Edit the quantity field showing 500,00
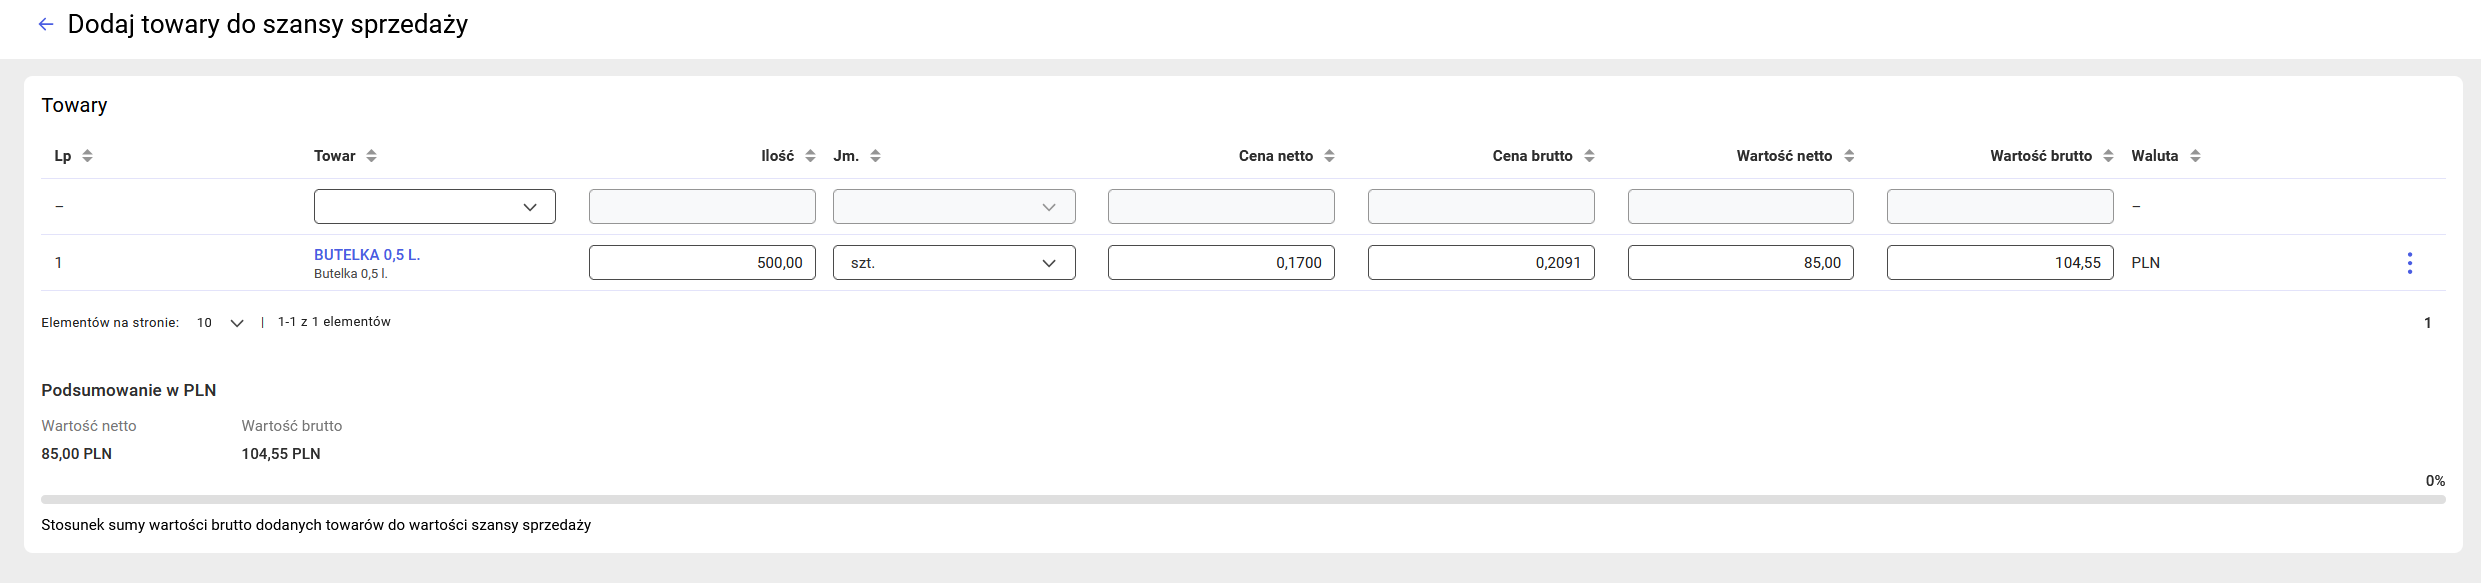Image resolution: width=2481 pixels, height=583 pixels. tap(701, 263)
